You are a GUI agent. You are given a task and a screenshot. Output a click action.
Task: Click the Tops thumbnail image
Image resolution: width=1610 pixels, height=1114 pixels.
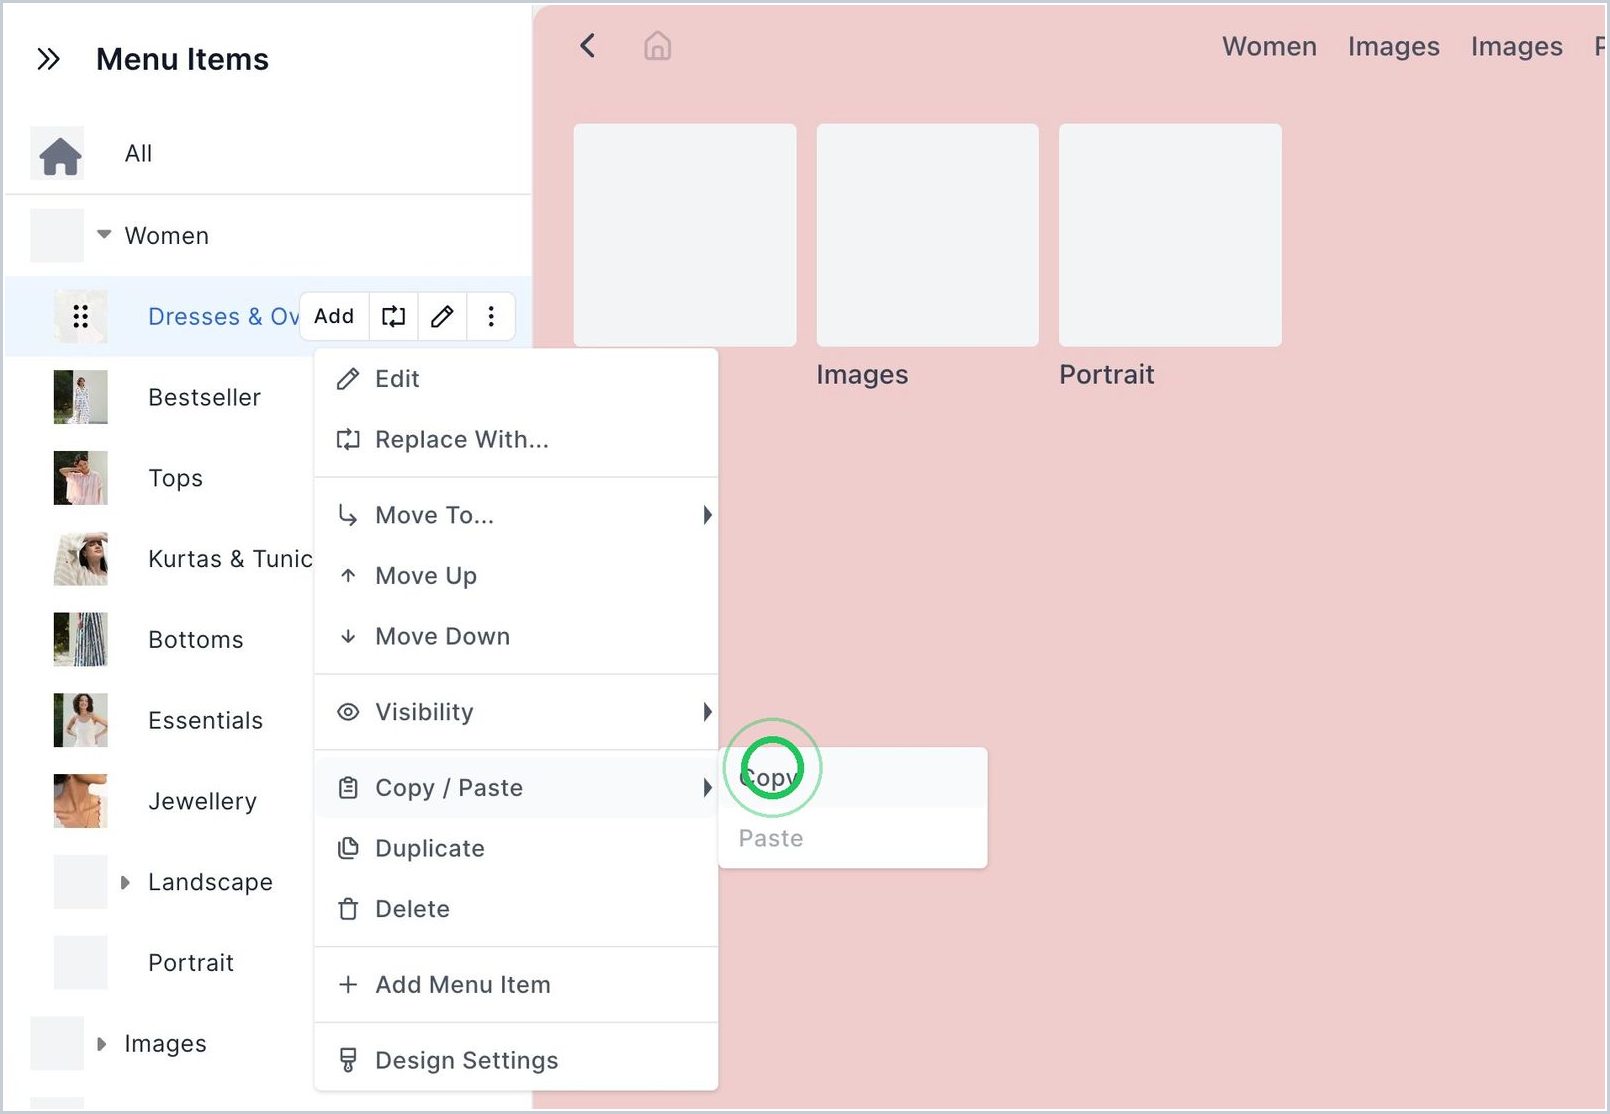click(x=80, y=478)
